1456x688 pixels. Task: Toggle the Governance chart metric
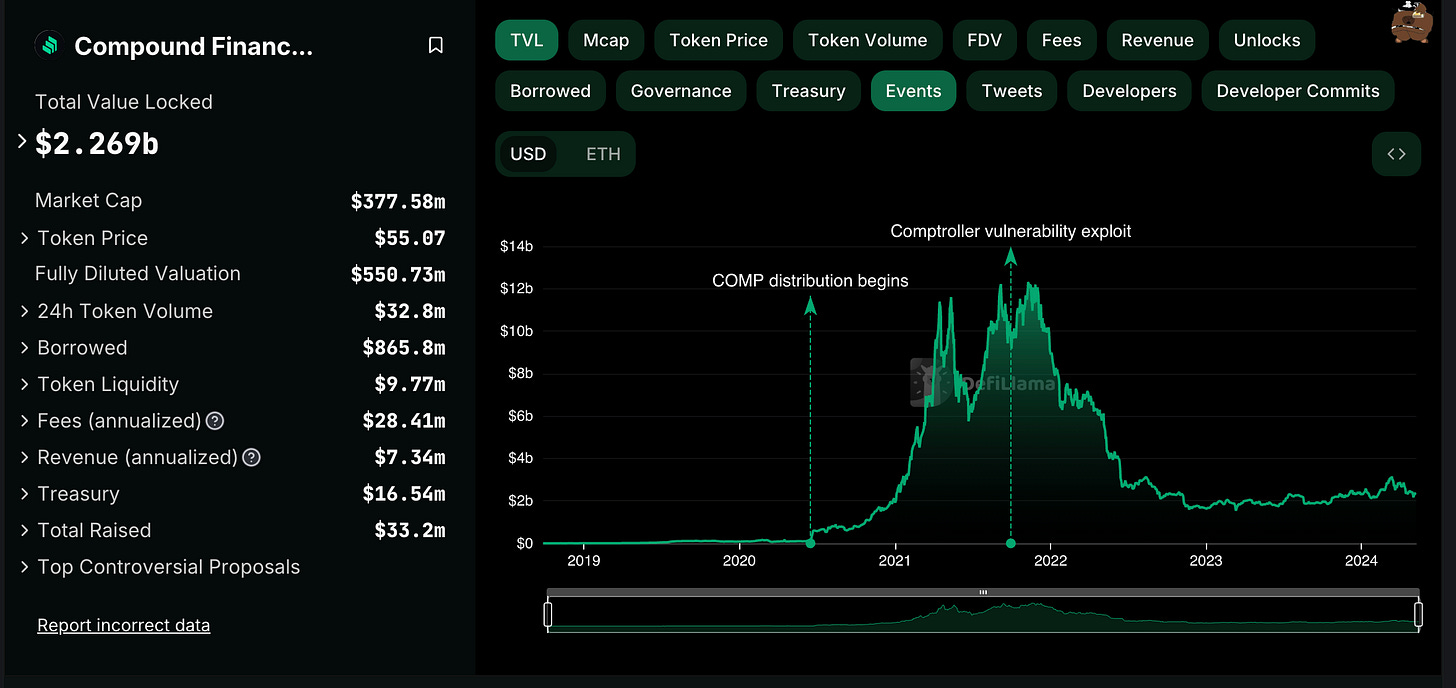coord(681,91)
